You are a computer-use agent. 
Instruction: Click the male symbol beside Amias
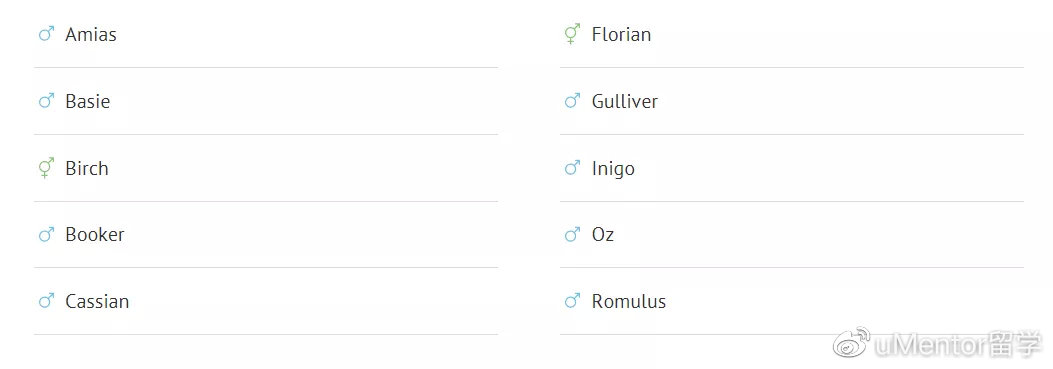(46, 34)
